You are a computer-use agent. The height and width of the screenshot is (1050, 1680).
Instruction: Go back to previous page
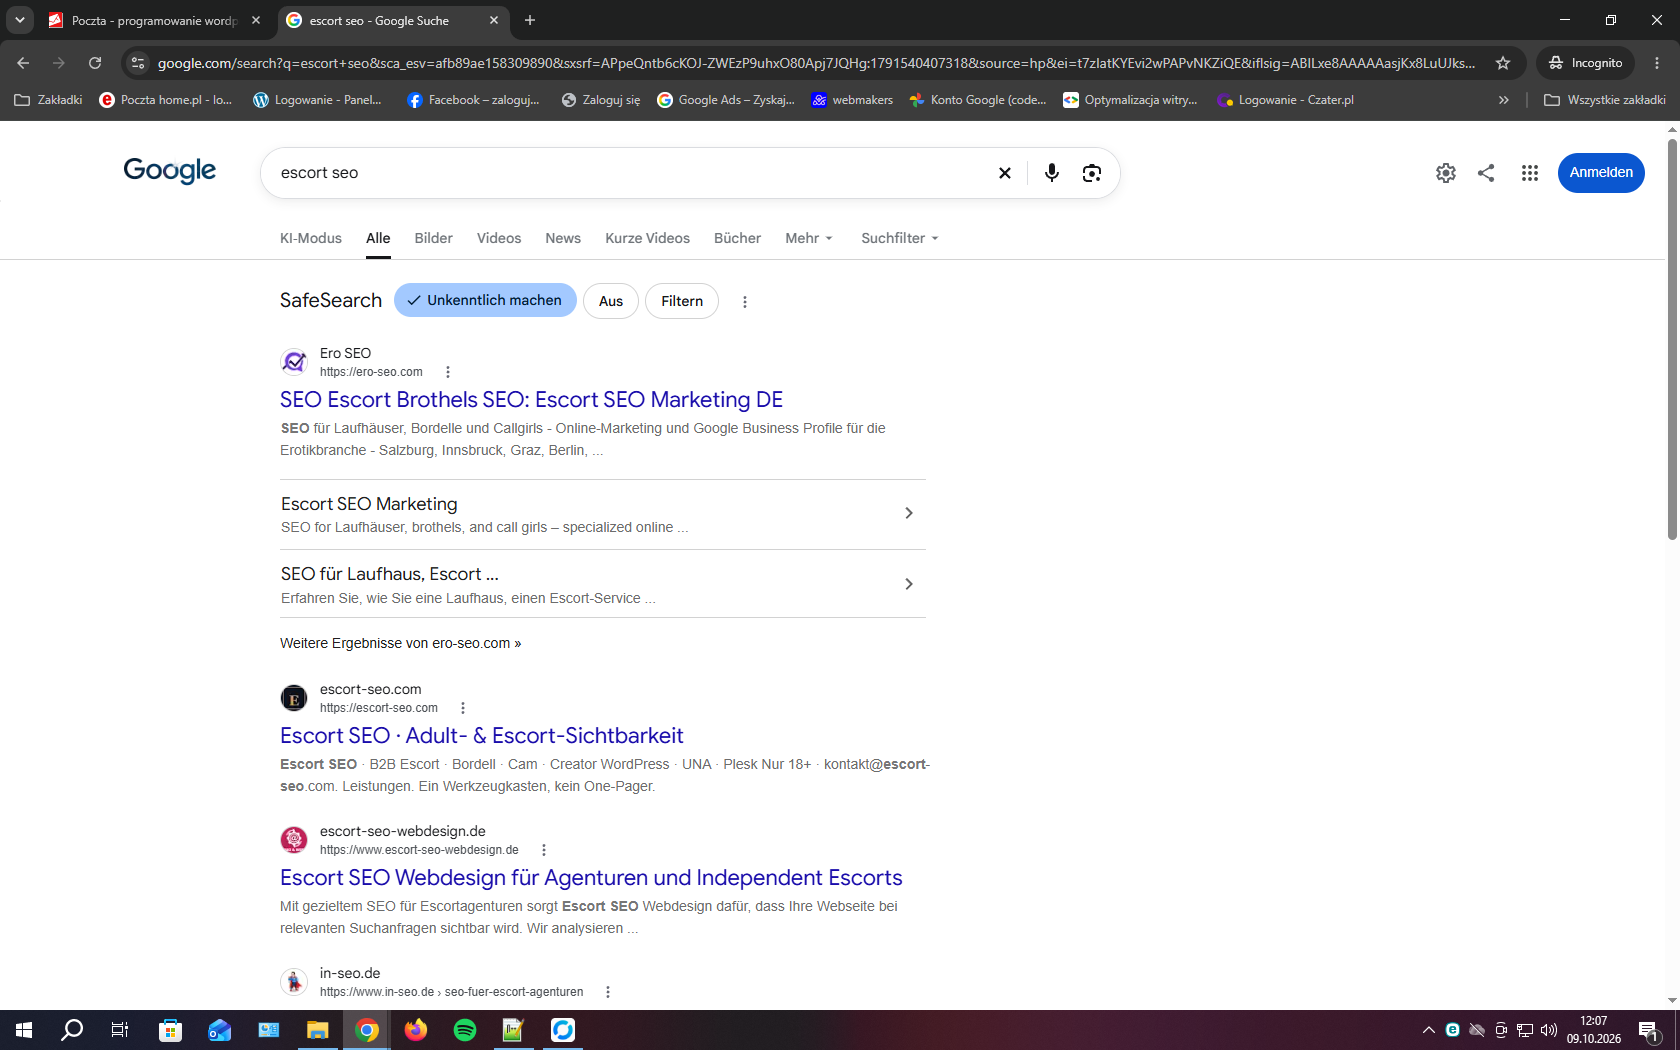click(23, 63)
